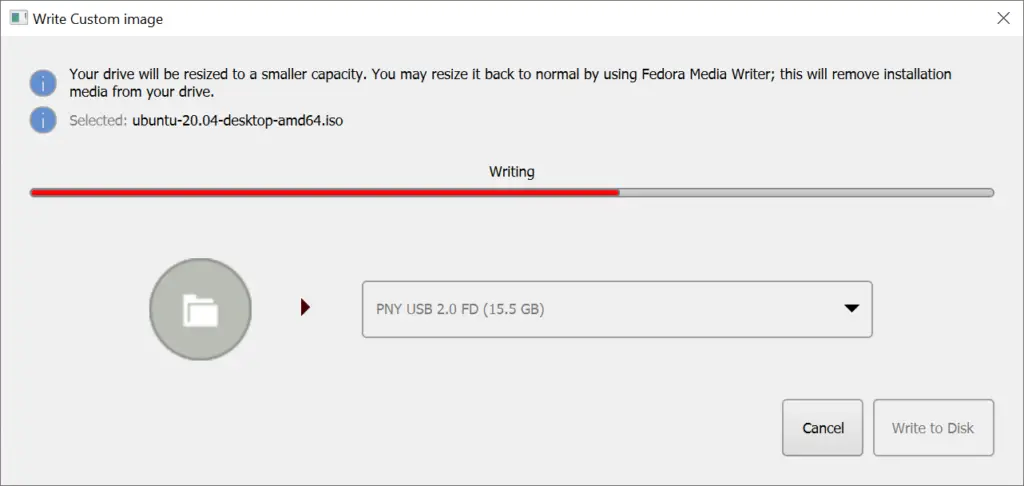Click the gray Selected: label

[98, 121]
